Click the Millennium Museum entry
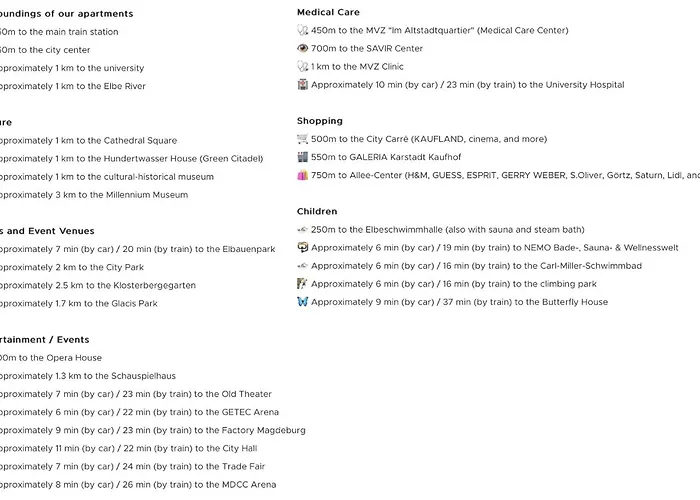This screenshot has width=700, height=500. pos(95,195)
